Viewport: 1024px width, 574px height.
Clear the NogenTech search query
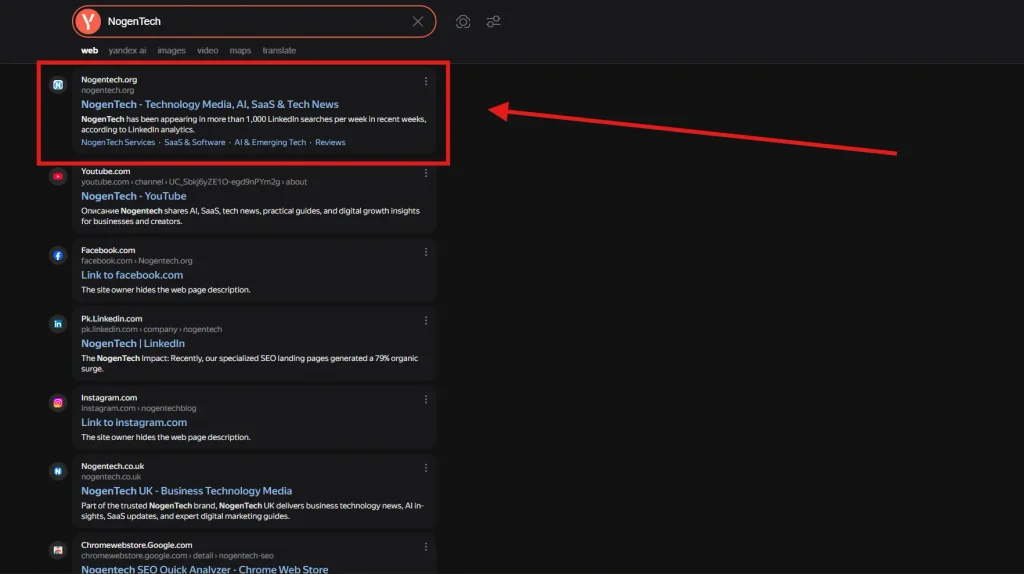(418, 22)
